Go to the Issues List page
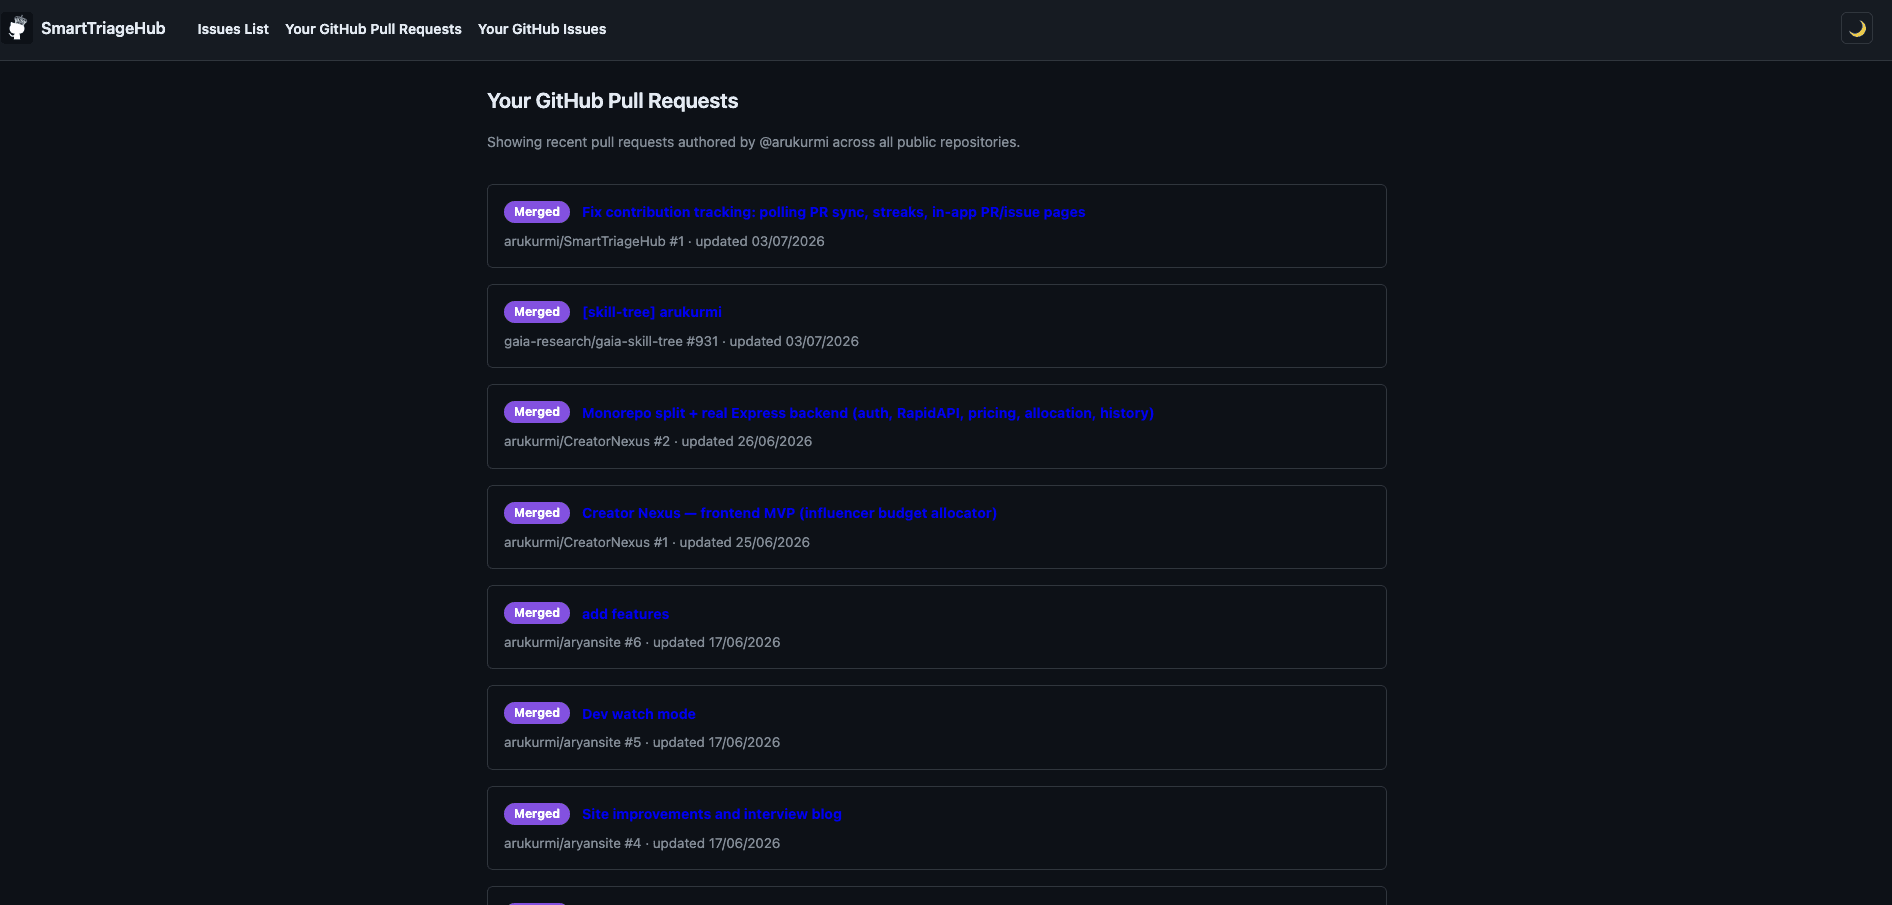 tap(233, 29)
